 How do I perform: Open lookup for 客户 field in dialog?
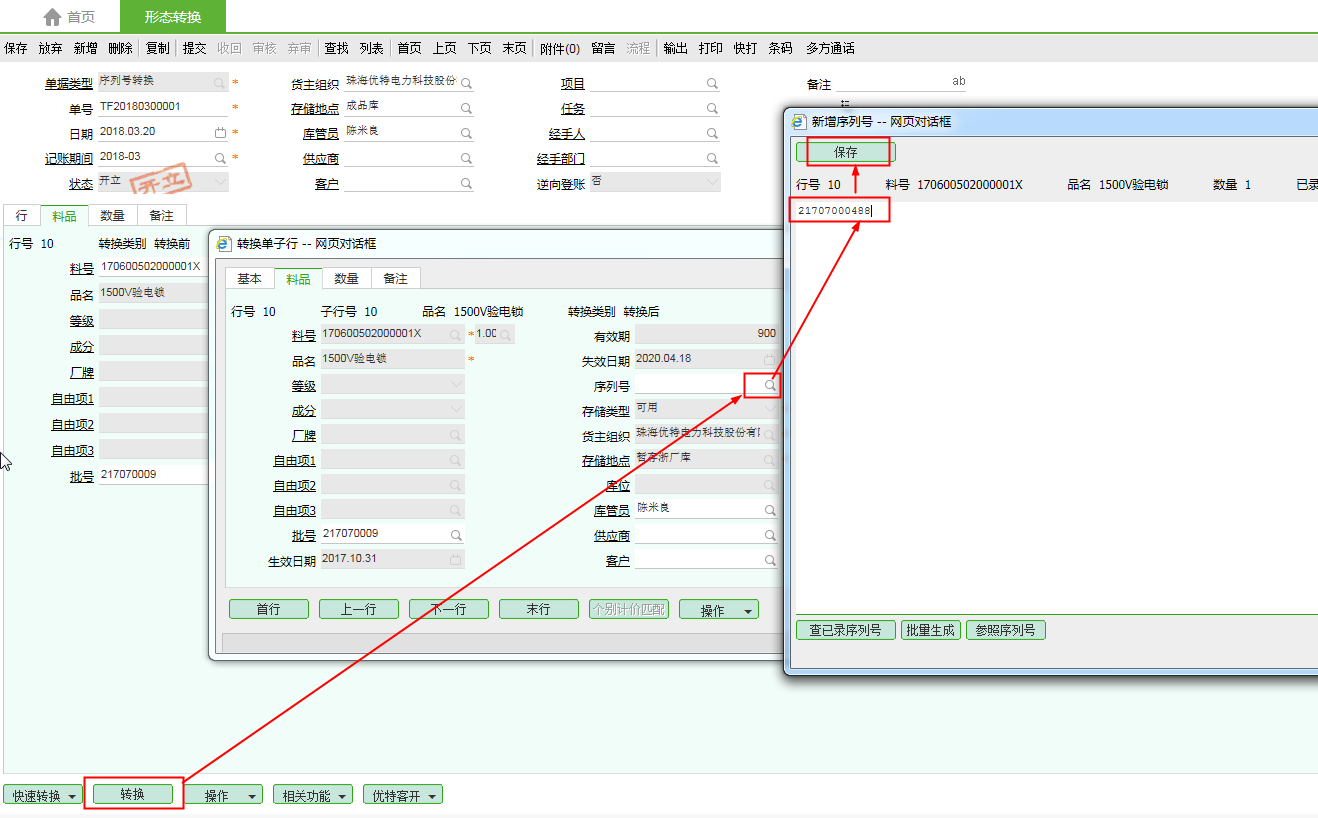pos(770,561)
